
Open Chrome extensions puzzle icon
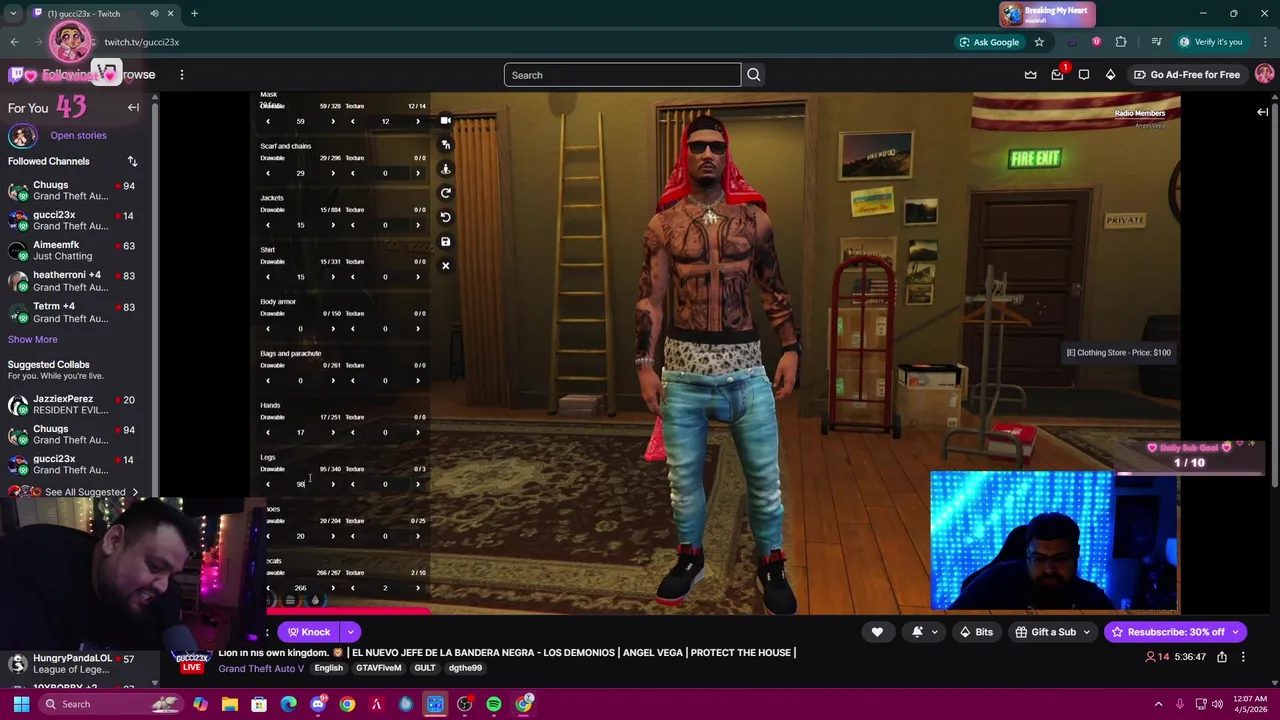tap(1121, 42)
